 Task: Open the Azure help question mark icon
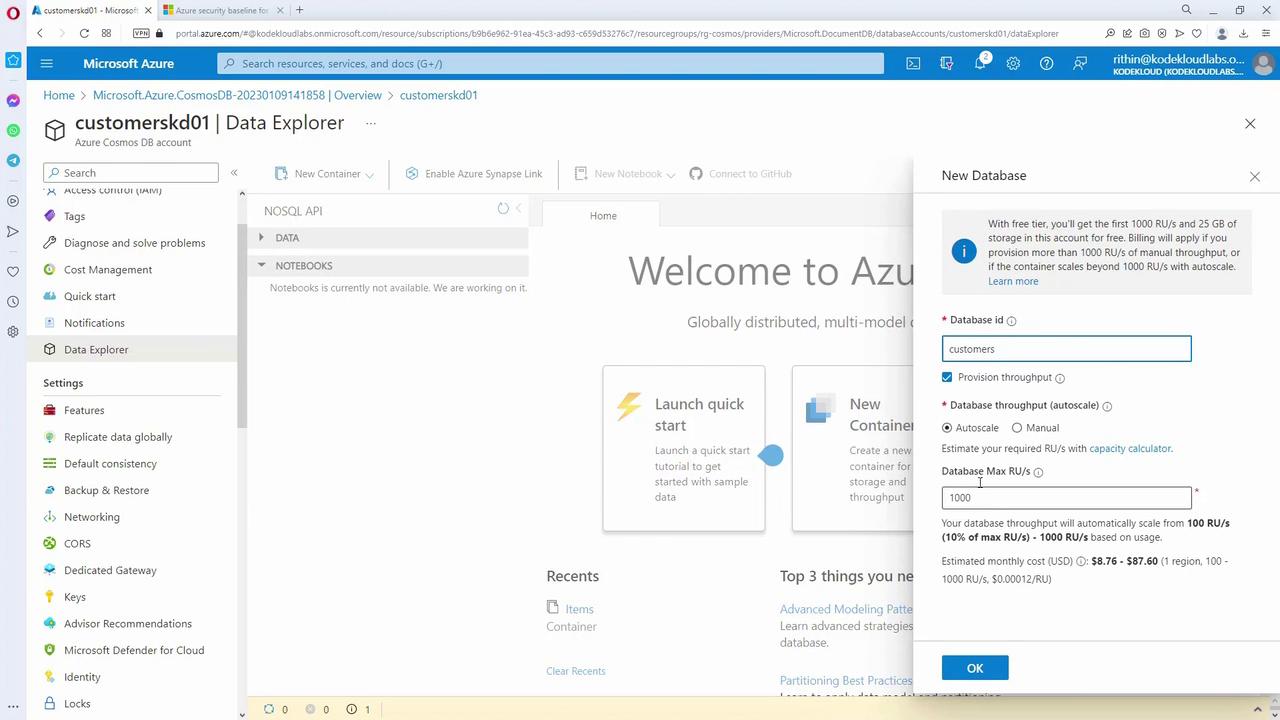1046,63
